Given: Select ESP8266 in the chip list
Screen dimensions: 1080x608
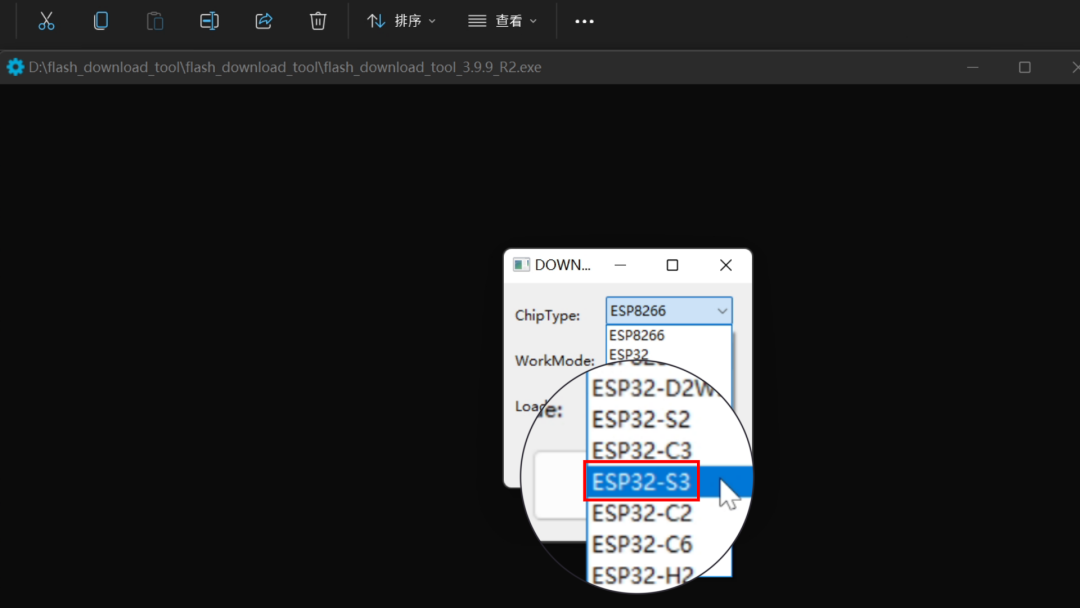Looking at the screenshot, I should (637, 335).
